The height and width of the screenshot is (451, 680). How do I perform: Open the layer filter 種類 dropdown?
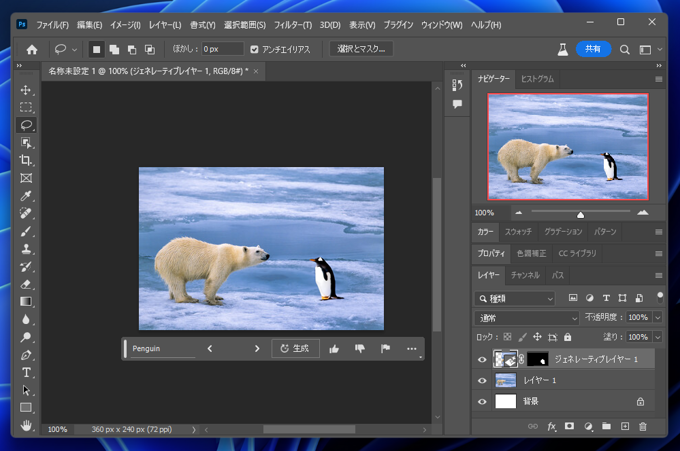tap(516, 298)
